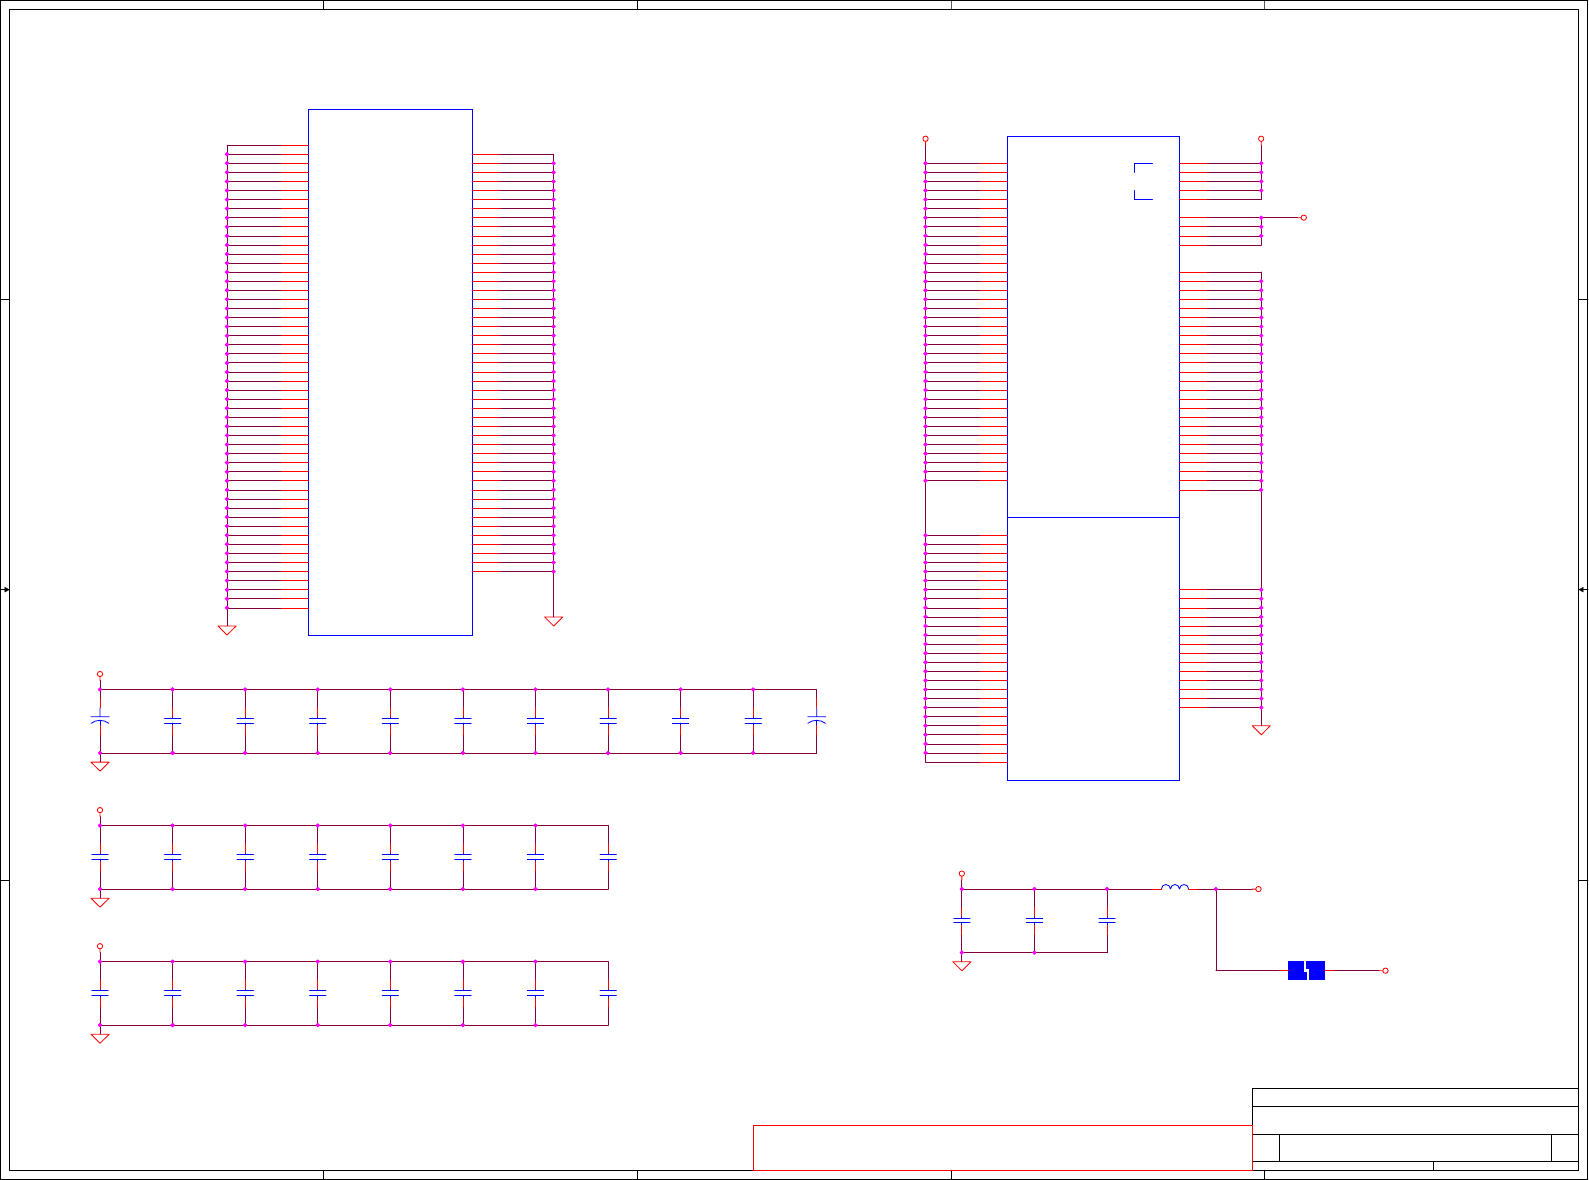Click ground symbol of the middle capacitor row
The height and width of the screenshot is (1180, 1589).
pos(100,902)
